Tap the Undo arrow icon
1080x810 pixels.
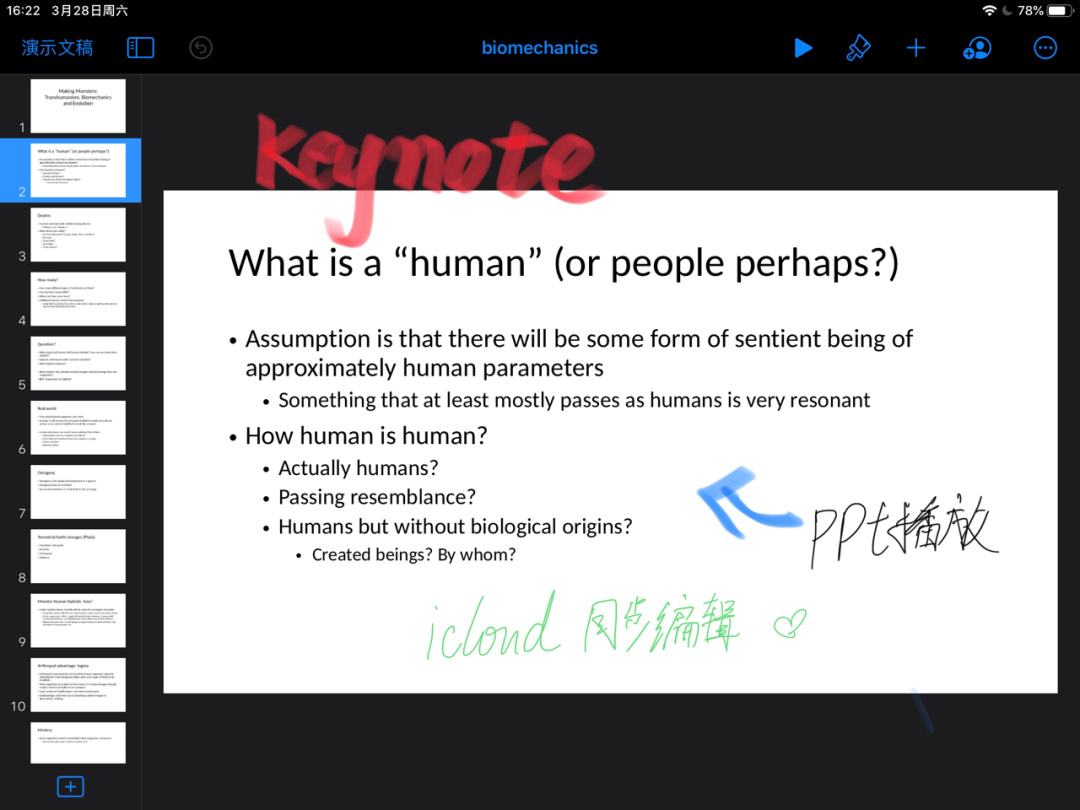pos(201,48)
